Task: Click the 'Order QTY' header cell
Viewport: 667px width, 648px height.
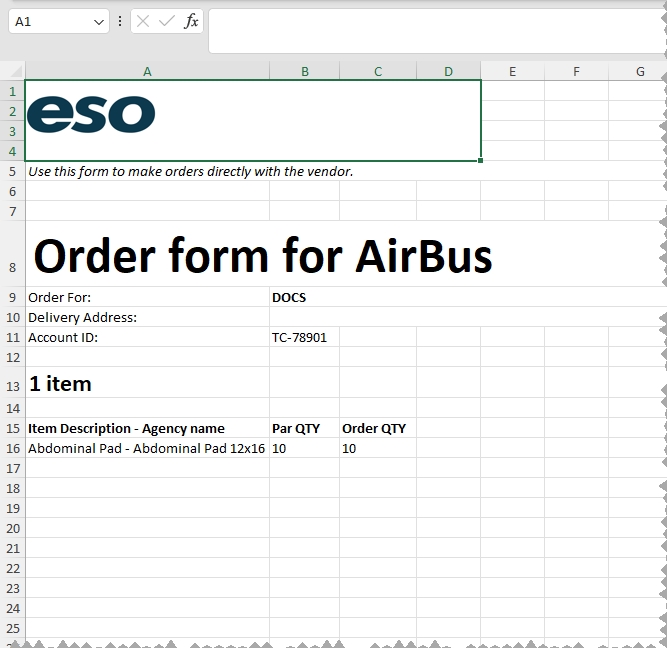Action: (x=378, y=428)
